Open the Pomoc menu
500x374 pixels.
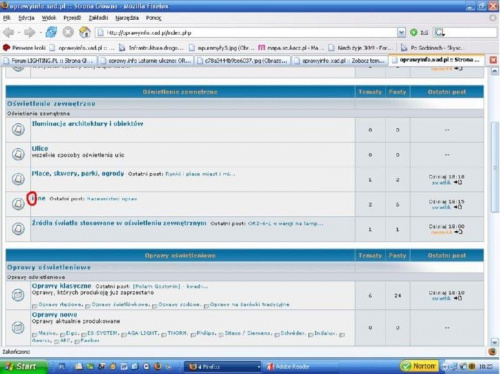pos(154,18)
